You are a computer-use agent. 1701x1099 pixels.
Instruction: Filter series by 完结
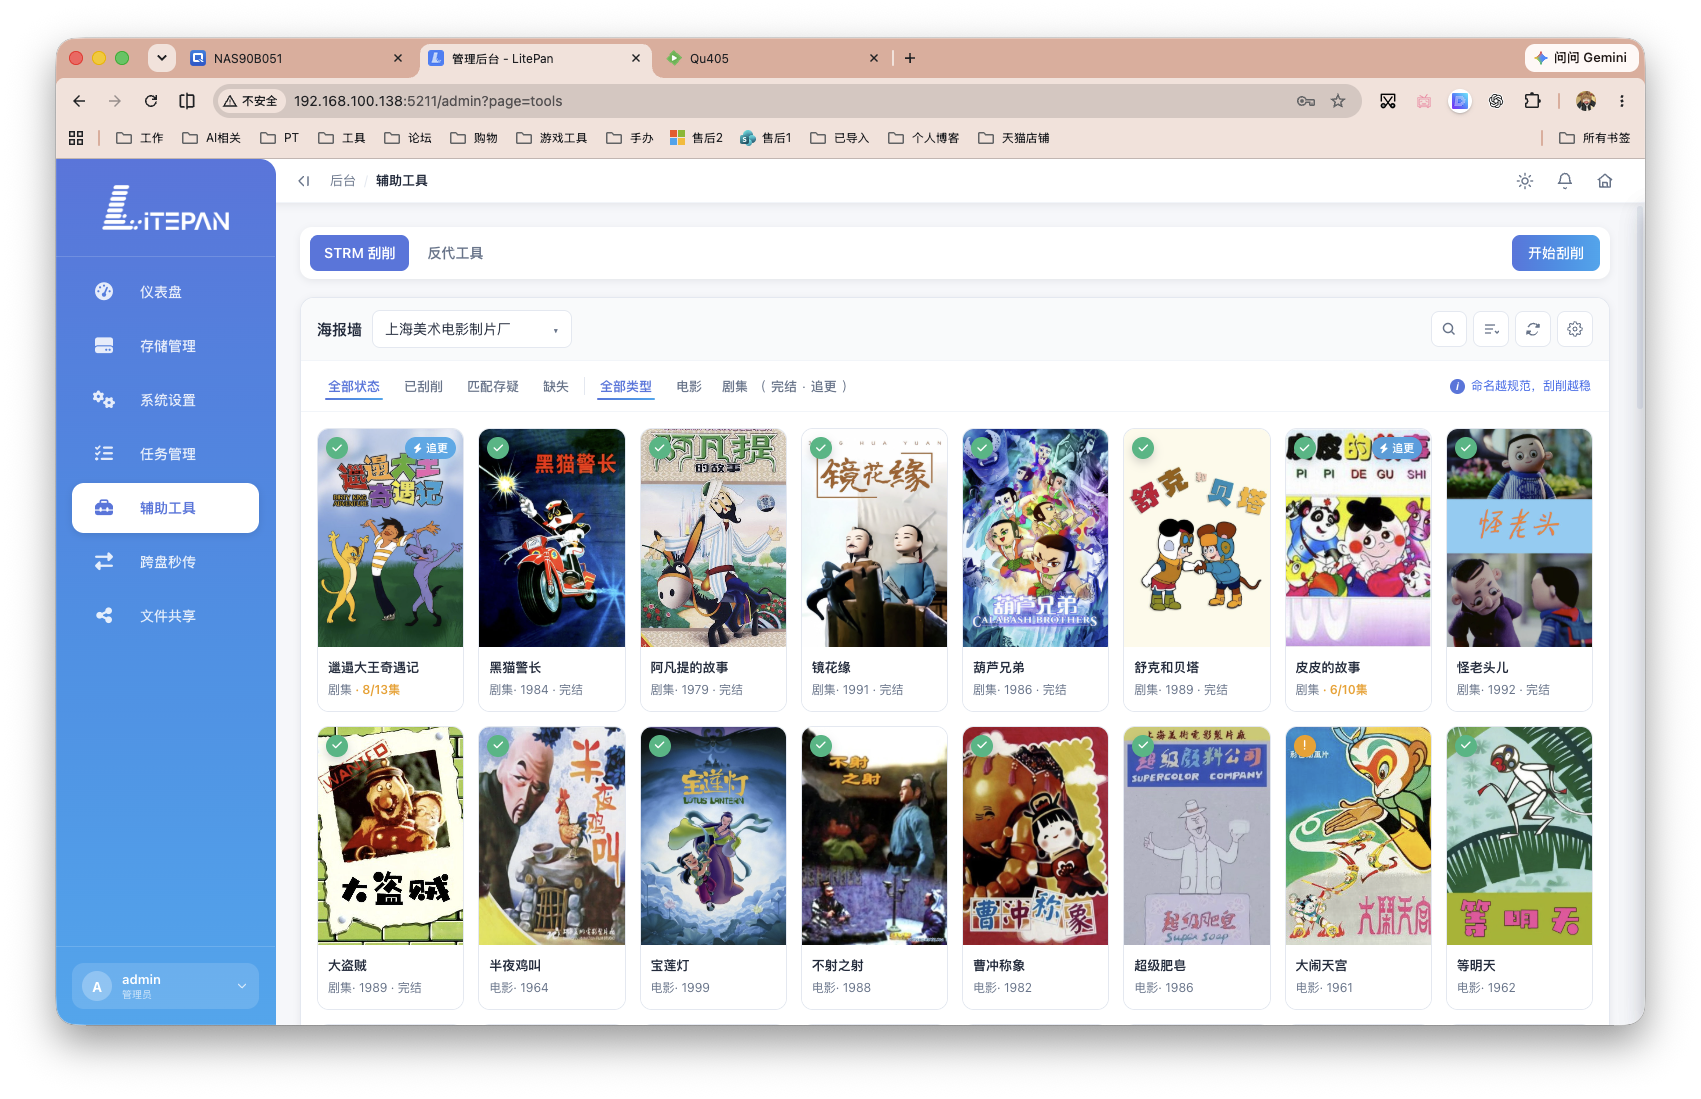[784, 387]
